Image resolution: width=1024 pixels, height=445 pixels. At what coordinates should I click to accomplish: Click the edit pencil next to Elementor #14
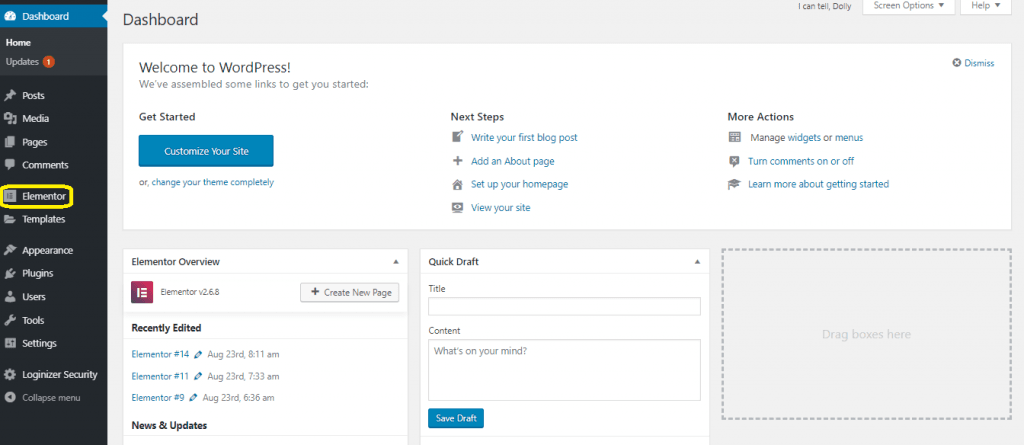tap(198, 355)
